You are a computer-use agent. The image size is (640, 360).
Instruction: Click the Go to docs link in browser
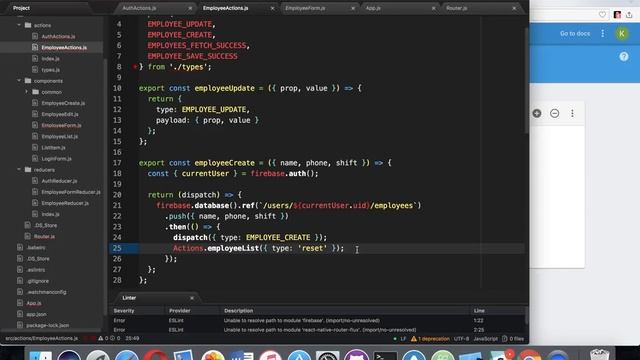pyautogui.click(x=575, y=33)
